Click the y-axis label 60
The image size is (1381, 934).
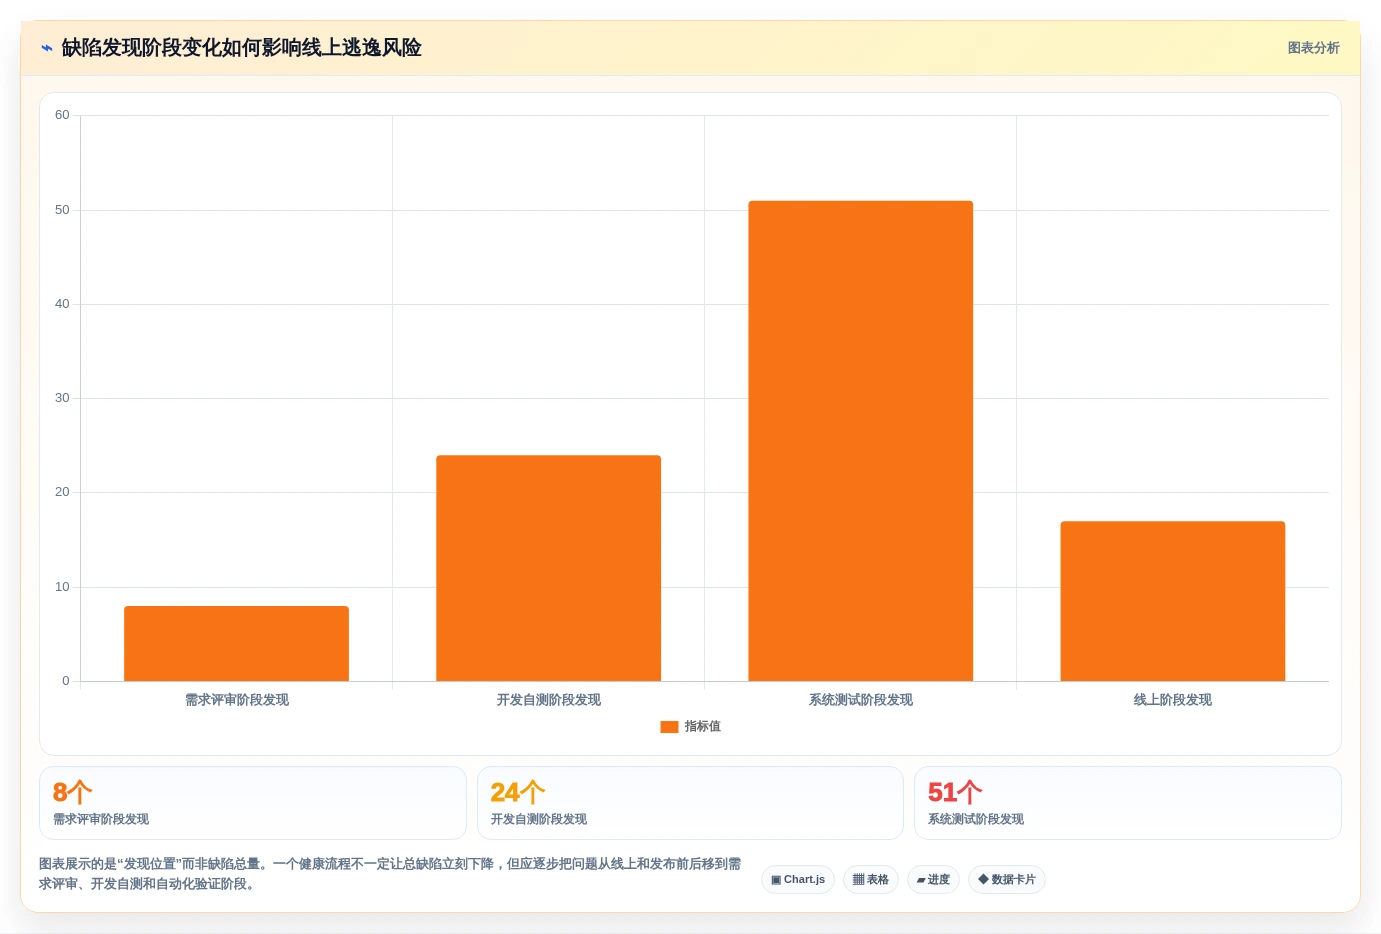(x=62, y=115)
